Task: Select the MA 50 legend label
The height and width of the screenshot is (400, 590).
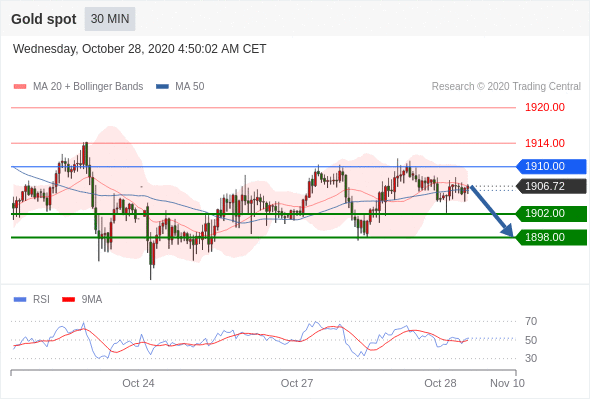Action: 190,87
